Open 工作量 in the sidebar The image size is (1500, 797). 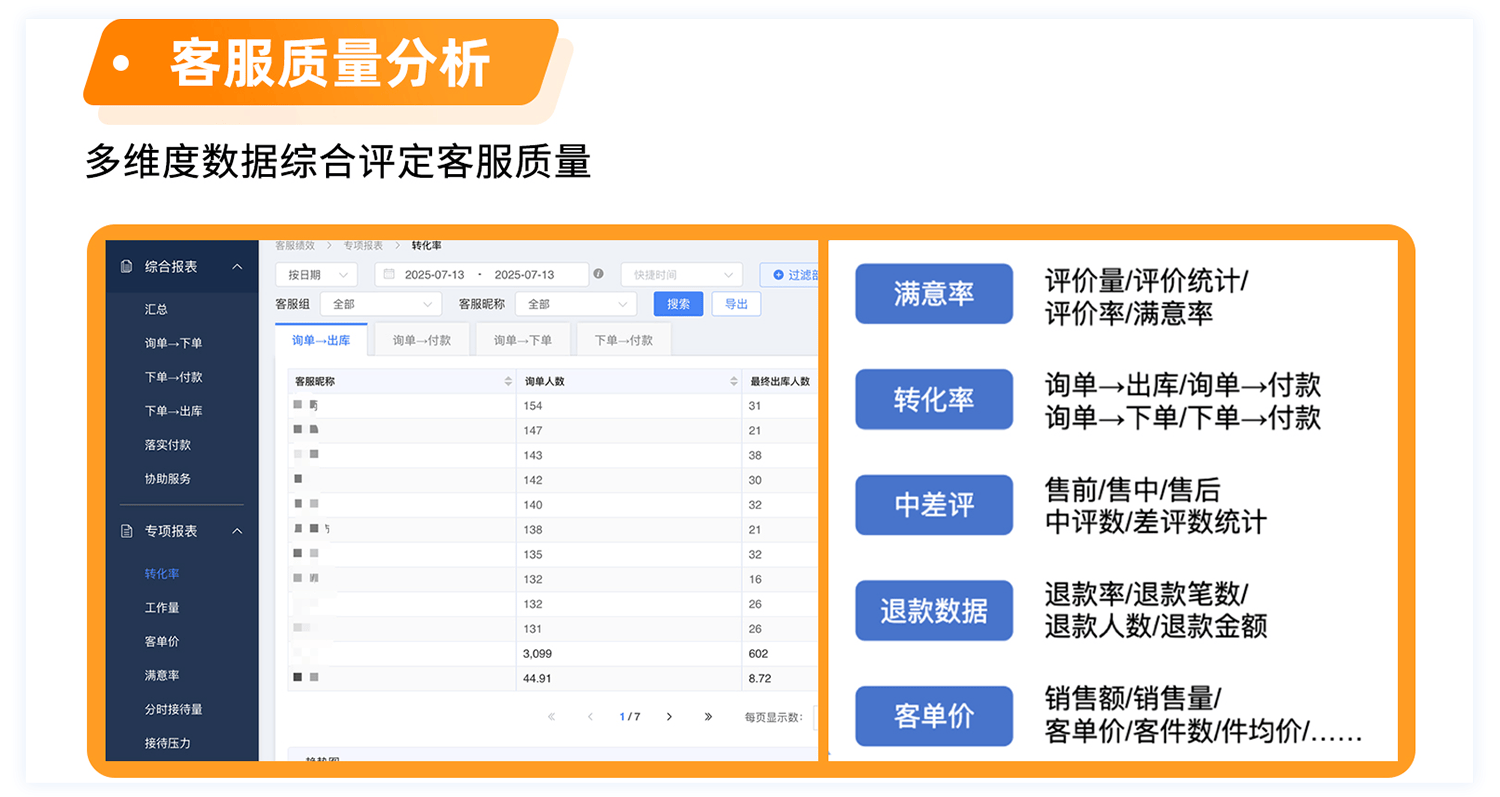162,608
